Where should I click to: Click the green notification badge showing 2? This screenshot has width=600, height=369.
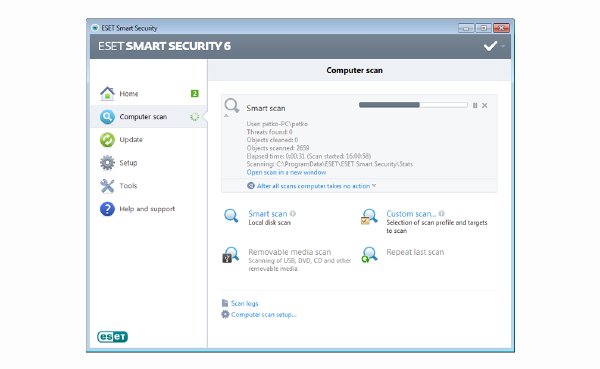point(194,93)
